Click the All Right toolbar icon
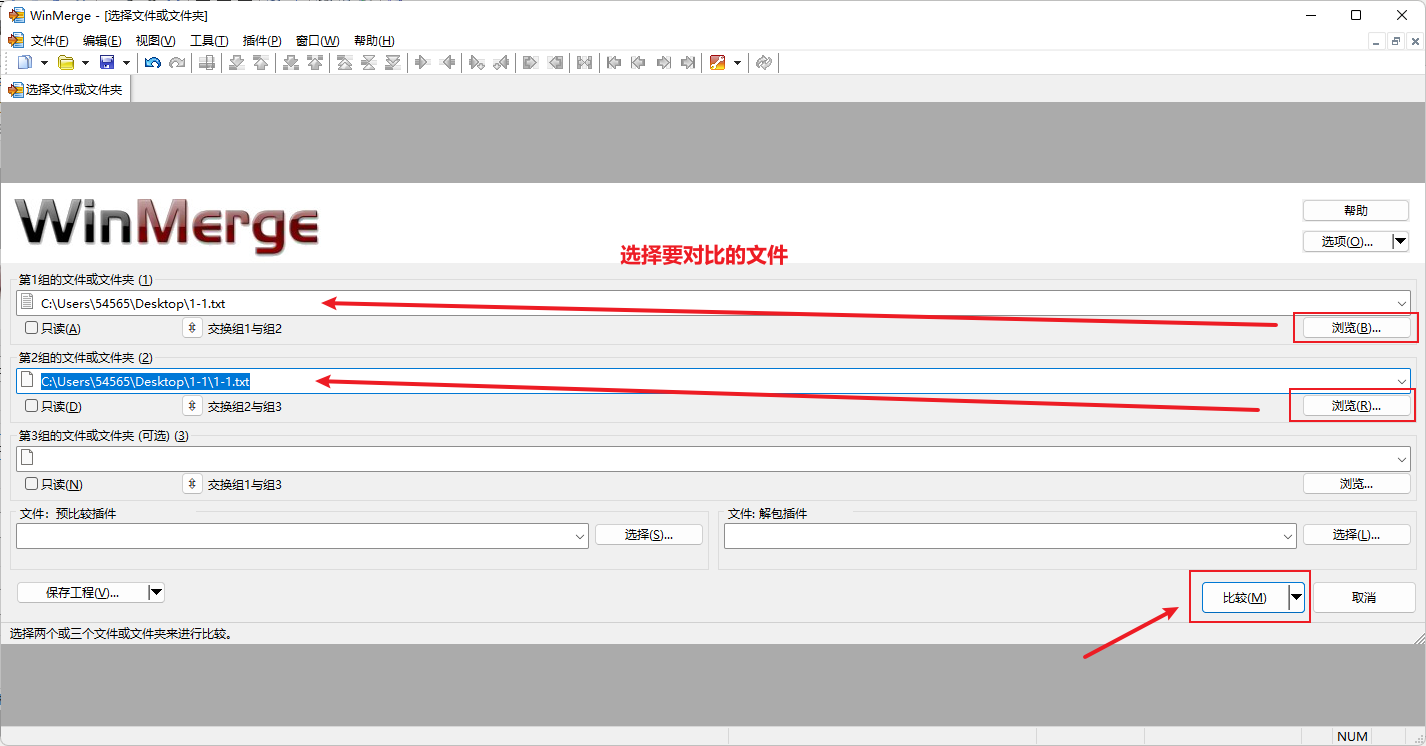This screenshot has width=1426, height=746. click(530, 62)
